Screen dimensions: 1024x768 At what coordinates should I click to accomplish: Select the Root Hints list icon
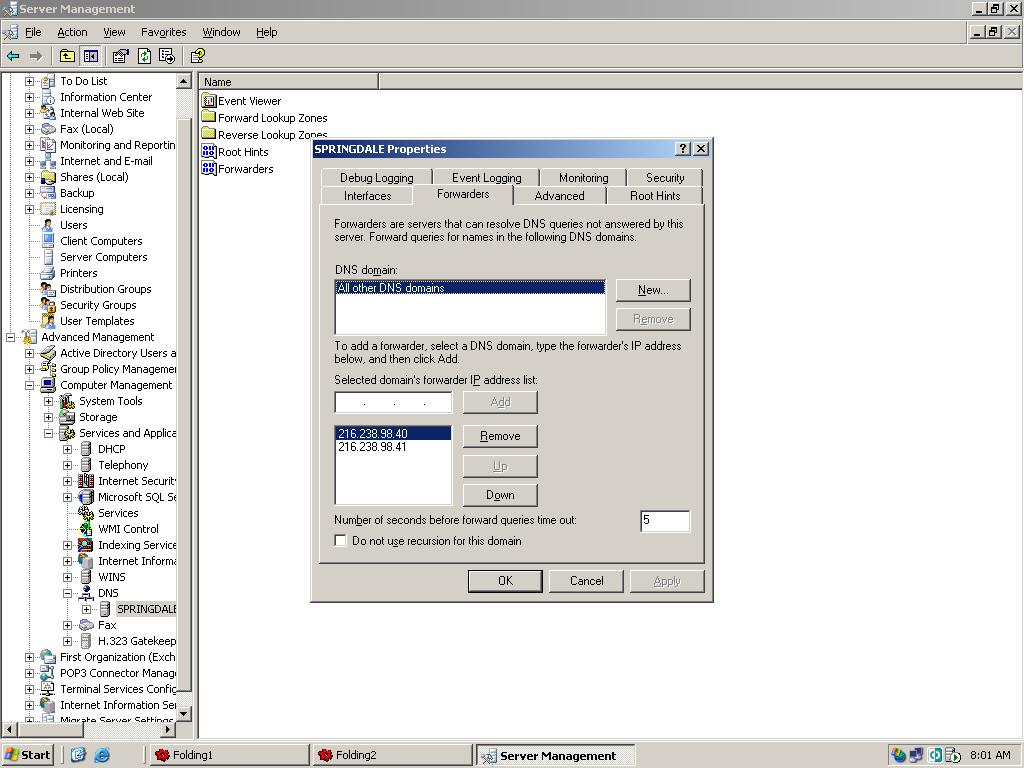coord(209,152)
